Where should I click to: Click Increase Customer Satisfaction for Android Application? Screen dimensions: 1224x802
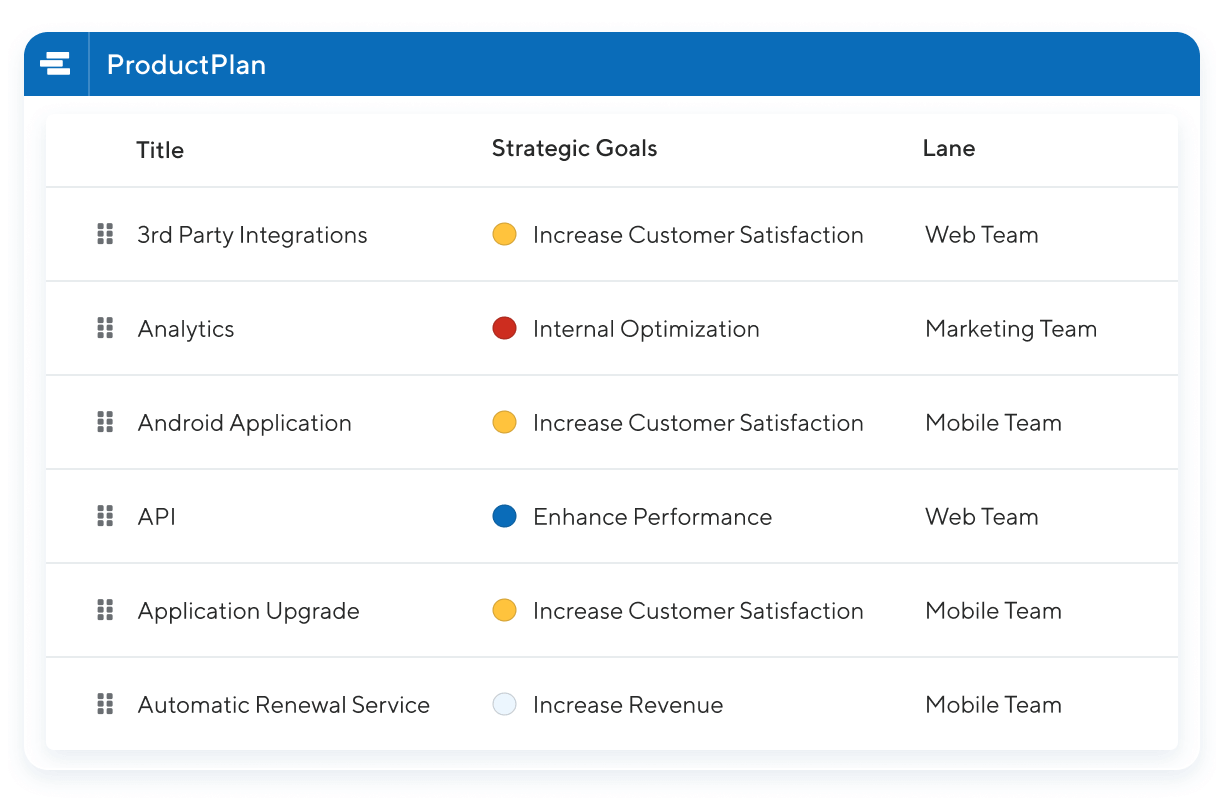(x=698, y=423)
